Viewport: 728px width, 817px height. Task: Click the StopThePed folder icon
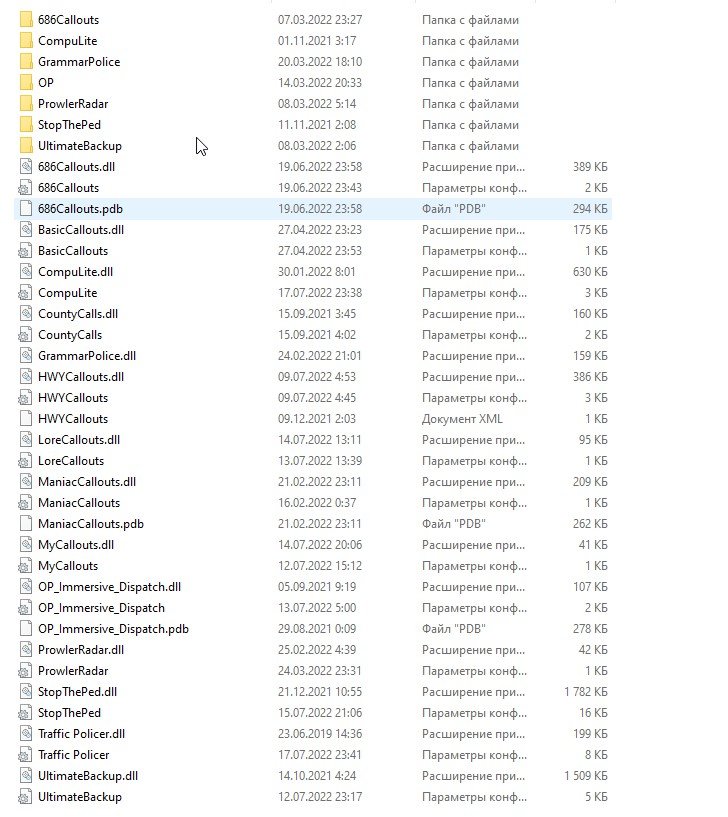pos(26,125)
